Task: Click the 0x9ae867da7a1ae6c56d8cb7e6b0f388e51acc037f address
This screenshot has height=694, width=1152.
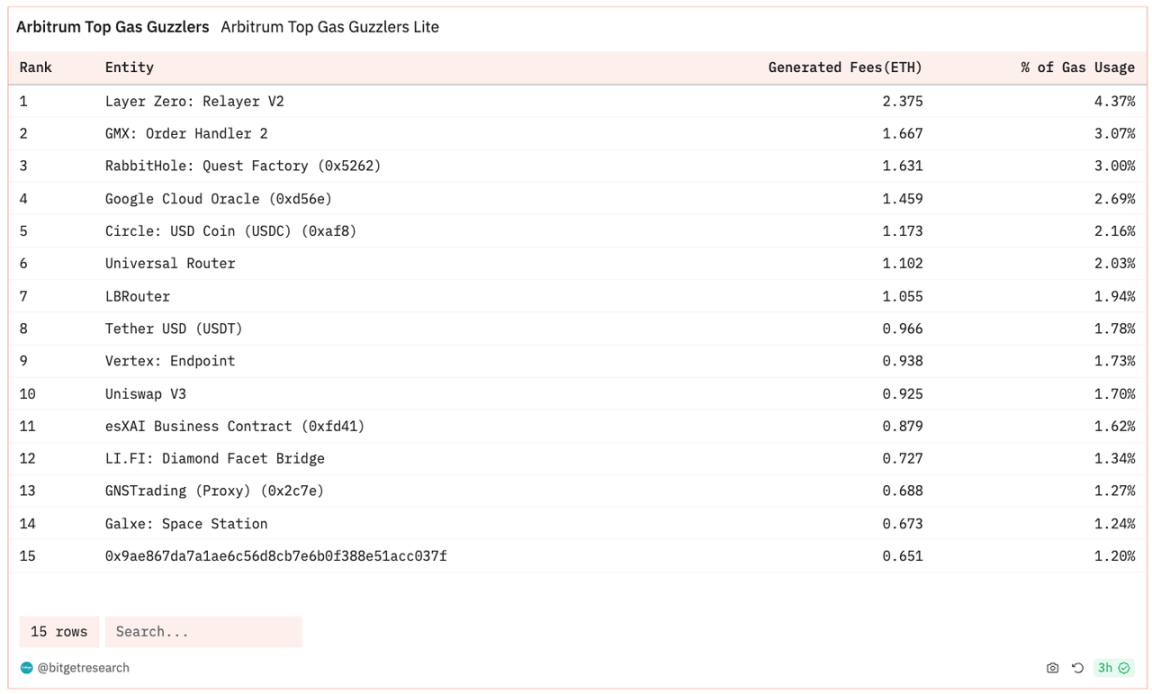Action: click(x=276, y=556)
